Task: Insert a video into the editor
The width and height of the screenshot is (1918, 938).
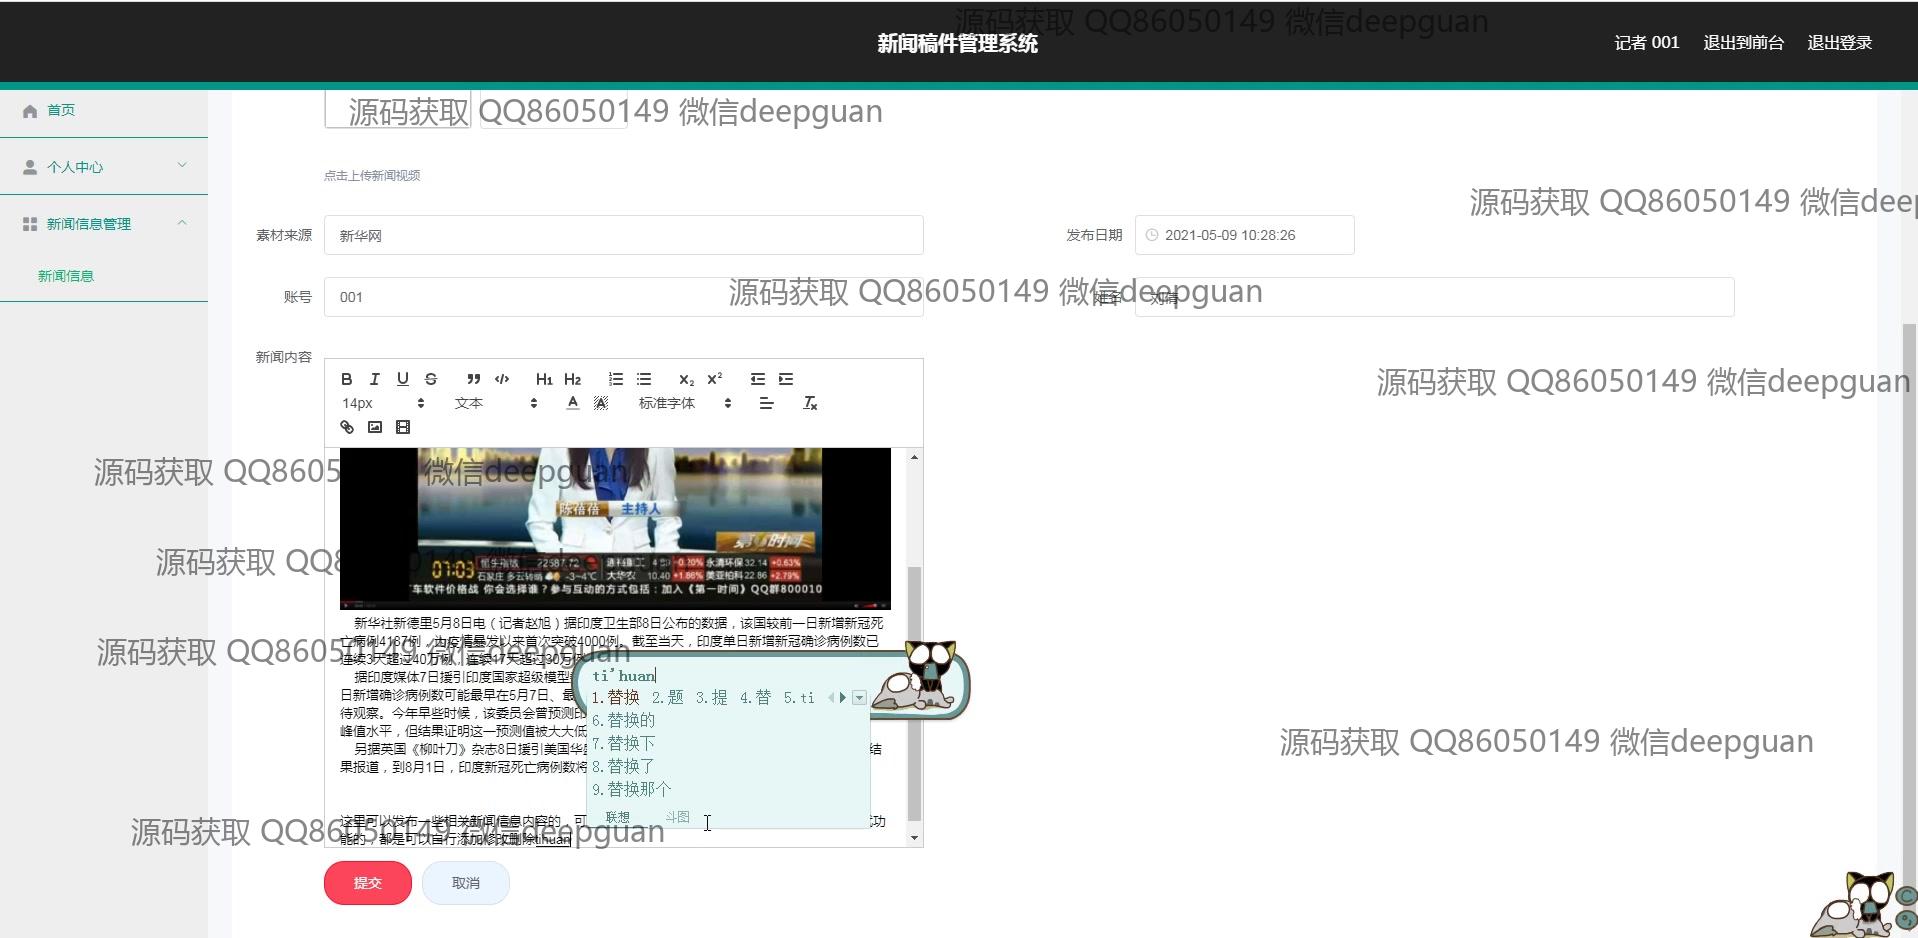Action: pos(403,427)
